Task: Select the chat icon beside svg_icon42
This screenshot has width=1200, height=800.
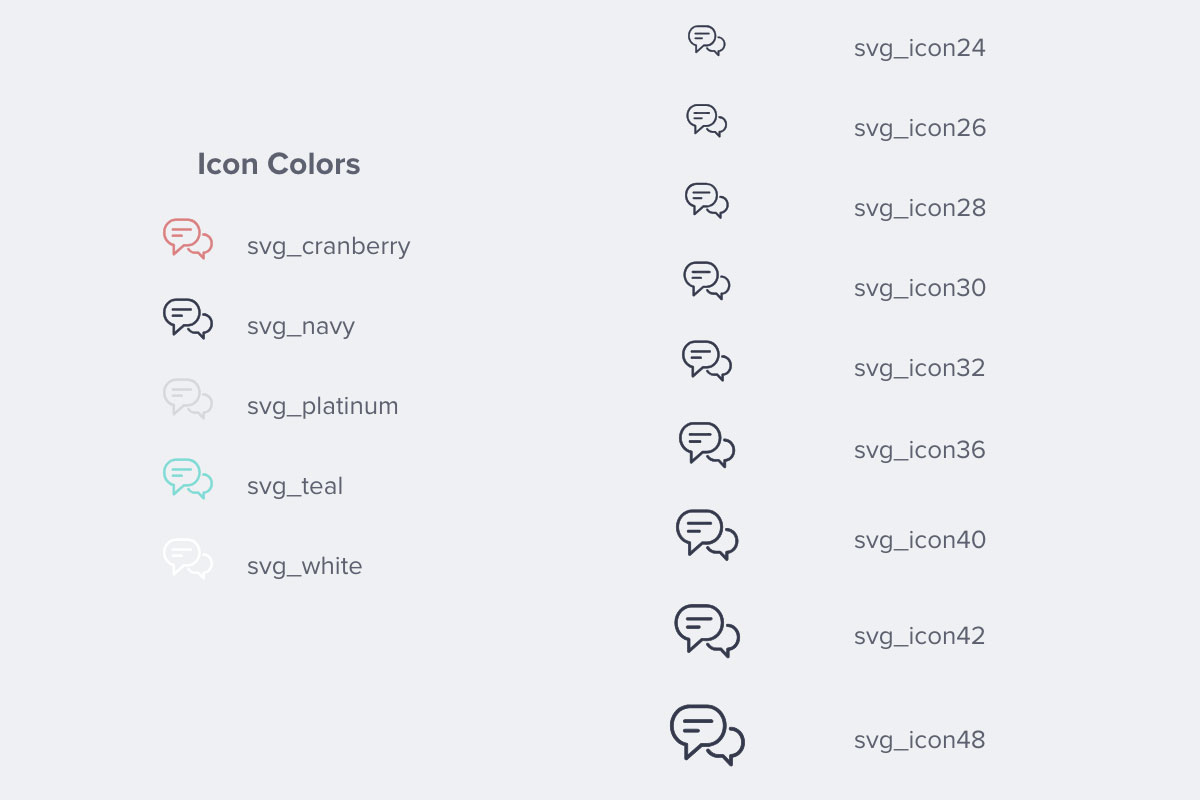Action: coord(707,631)
